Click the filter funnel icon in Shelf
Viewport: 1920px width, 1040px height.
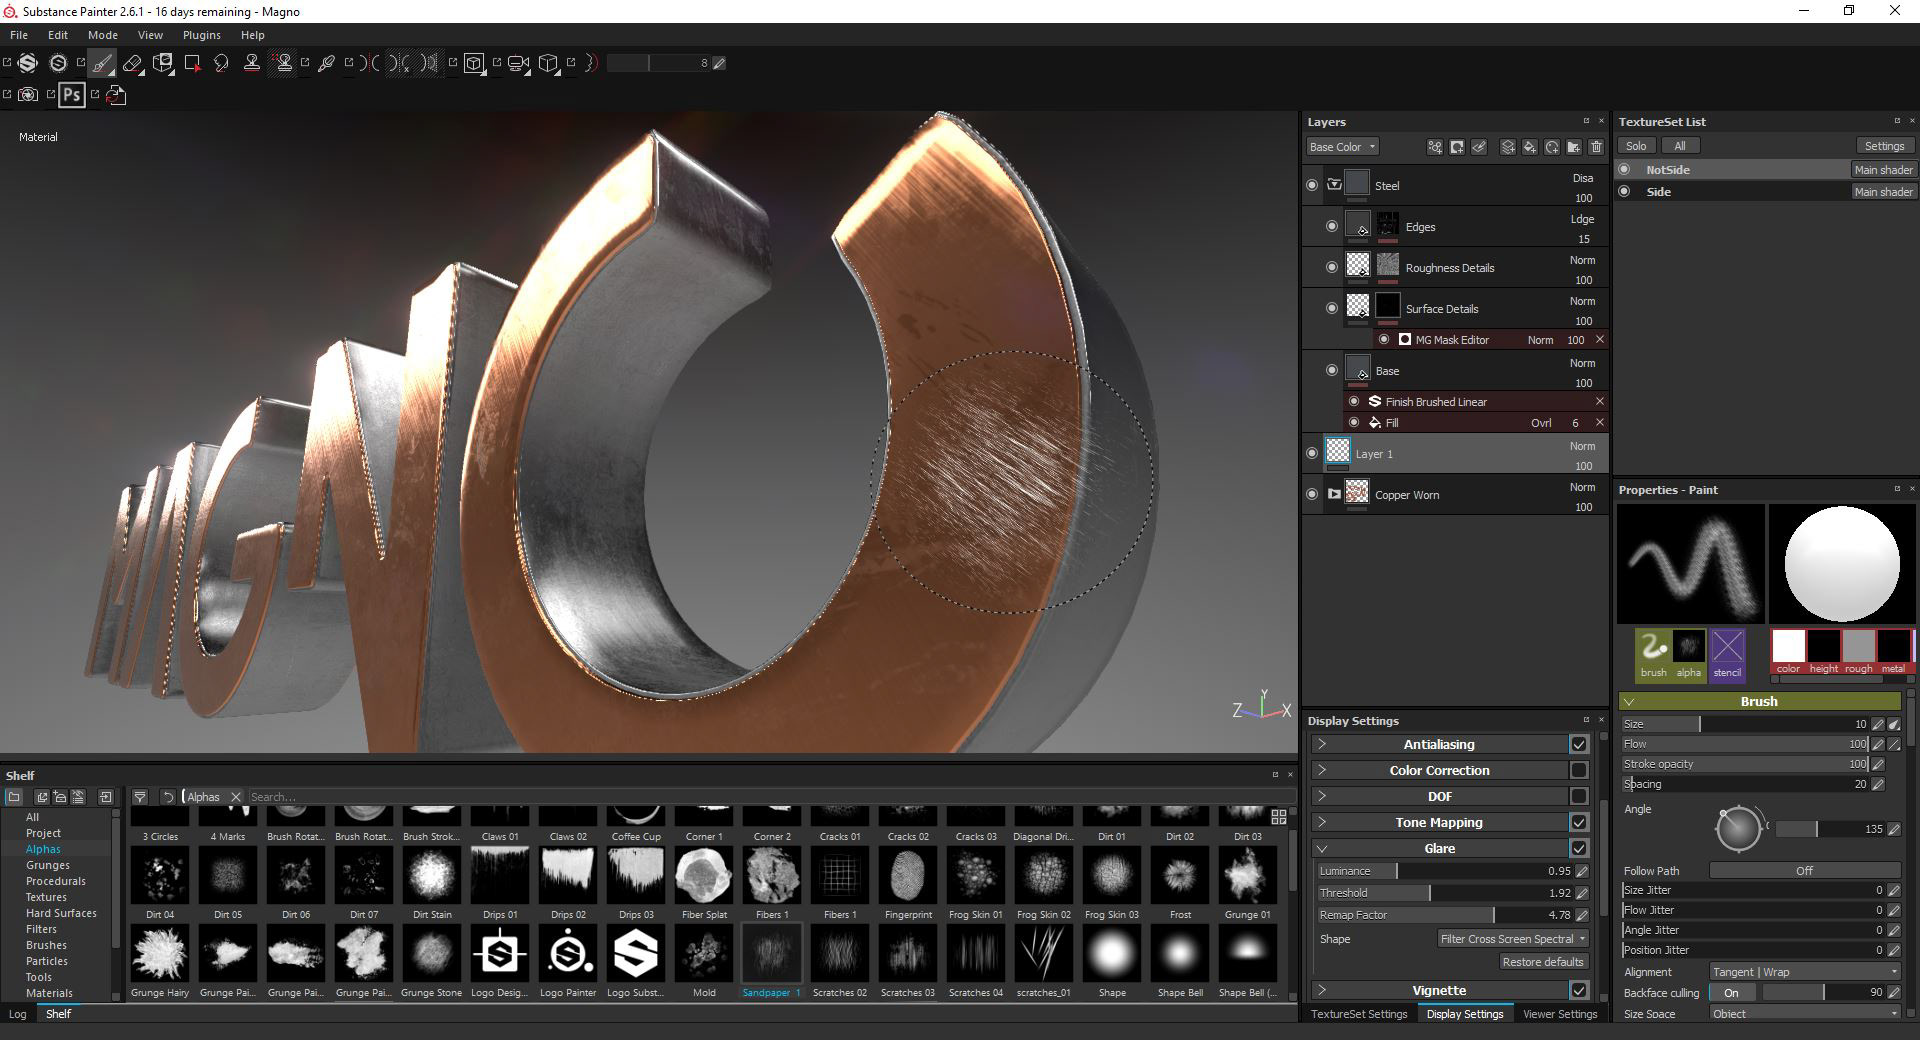point(140,797)
